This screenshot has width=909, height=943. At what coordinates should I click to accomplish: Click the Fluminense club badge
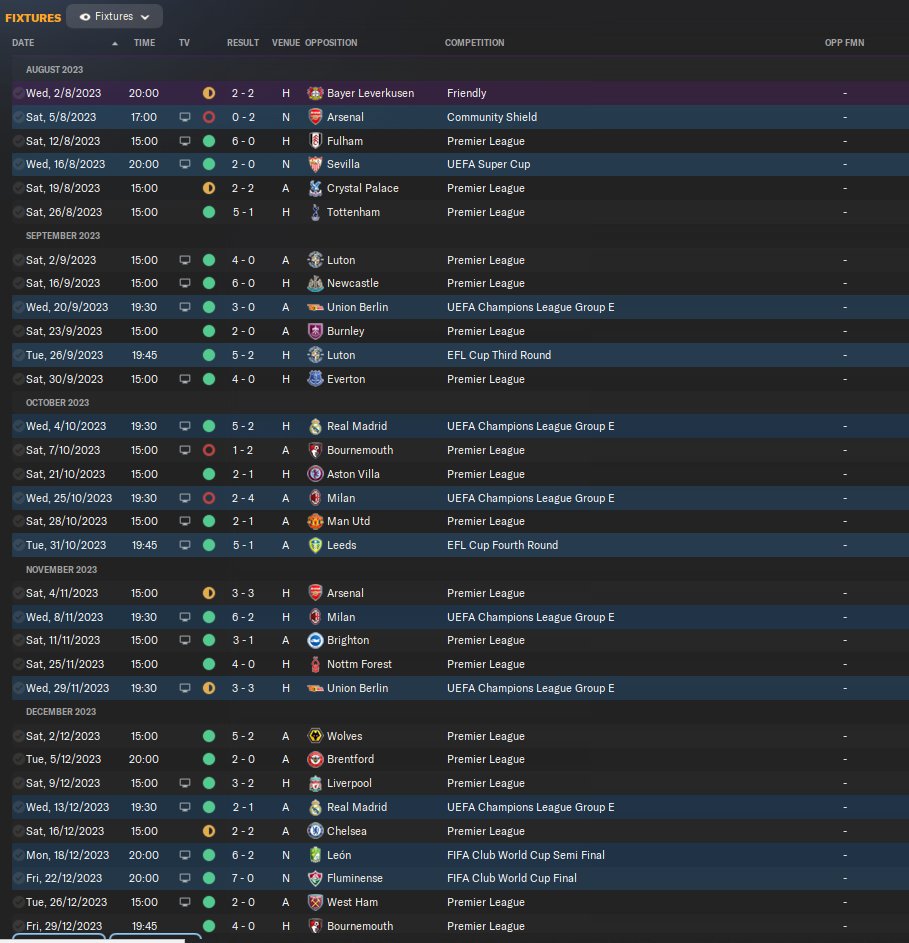[x=315, y=879]
